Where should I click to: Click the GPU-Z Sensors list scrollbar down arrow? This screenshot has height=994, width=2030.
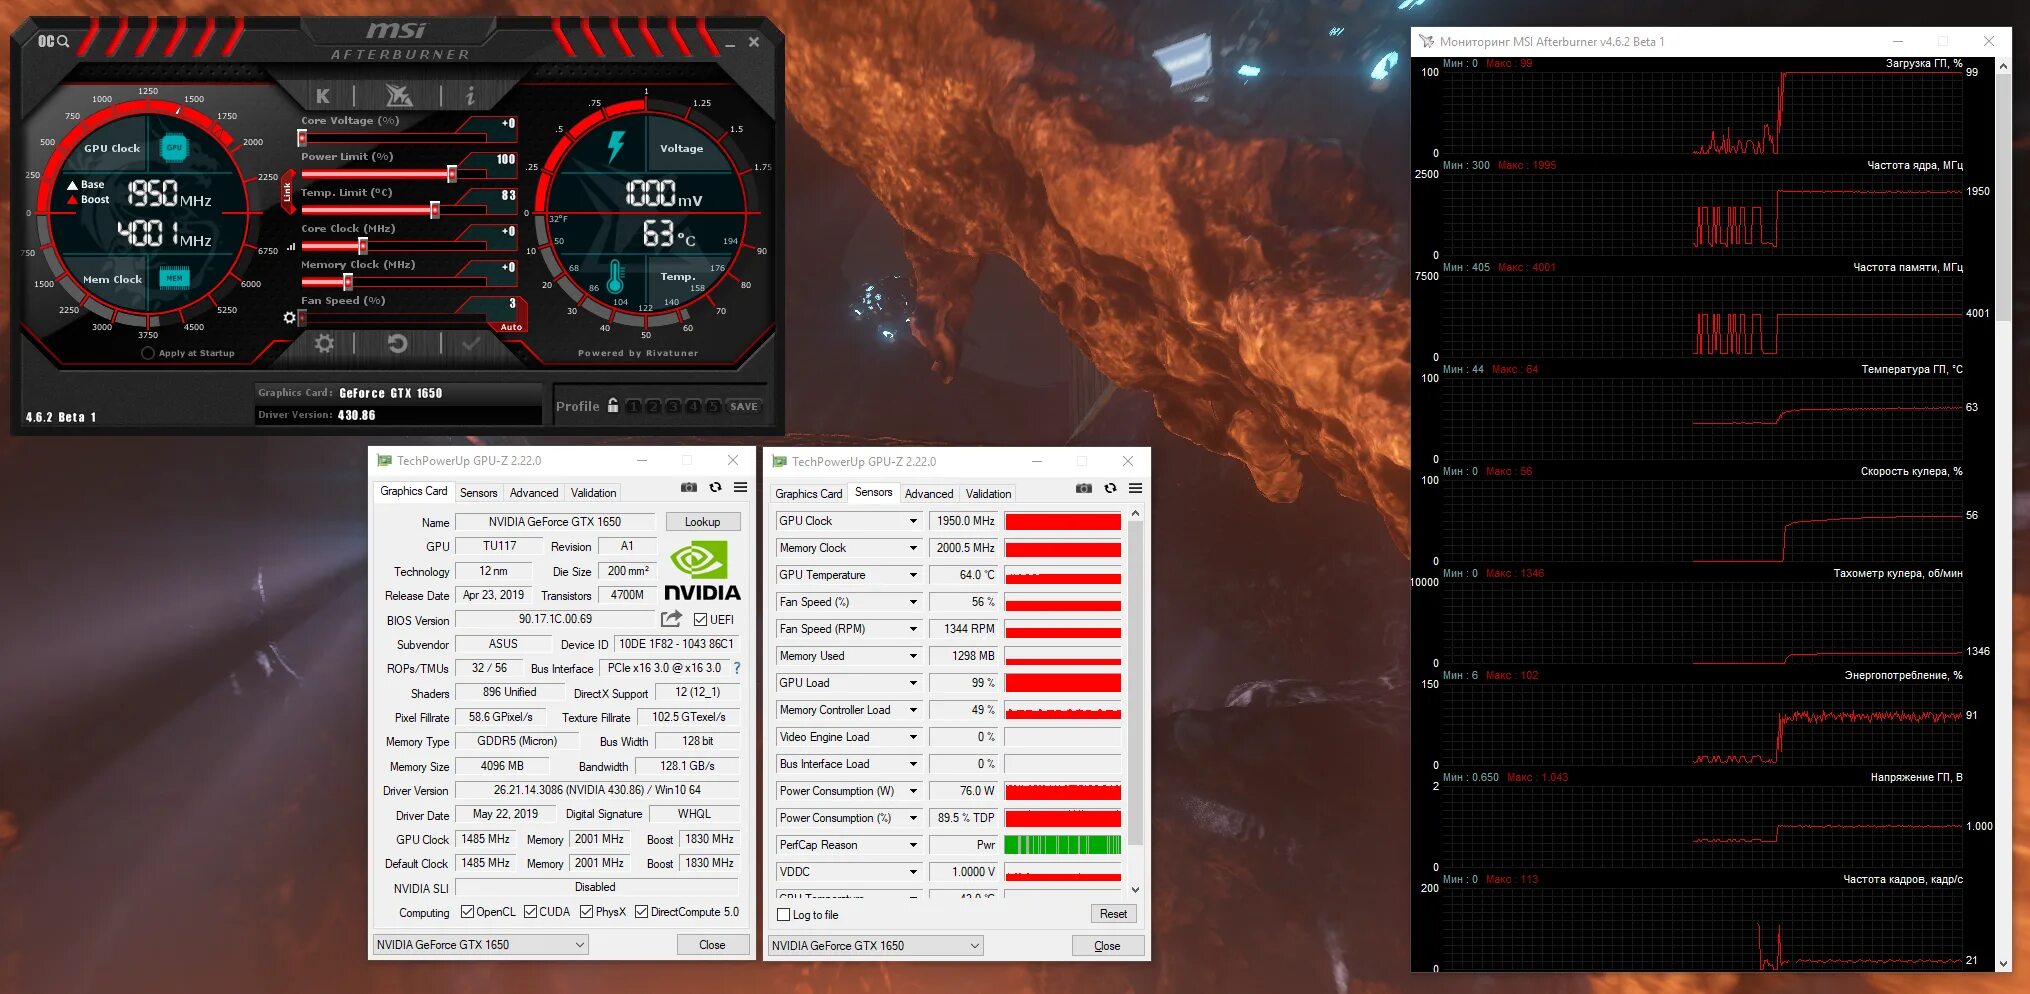point(1135,889)
